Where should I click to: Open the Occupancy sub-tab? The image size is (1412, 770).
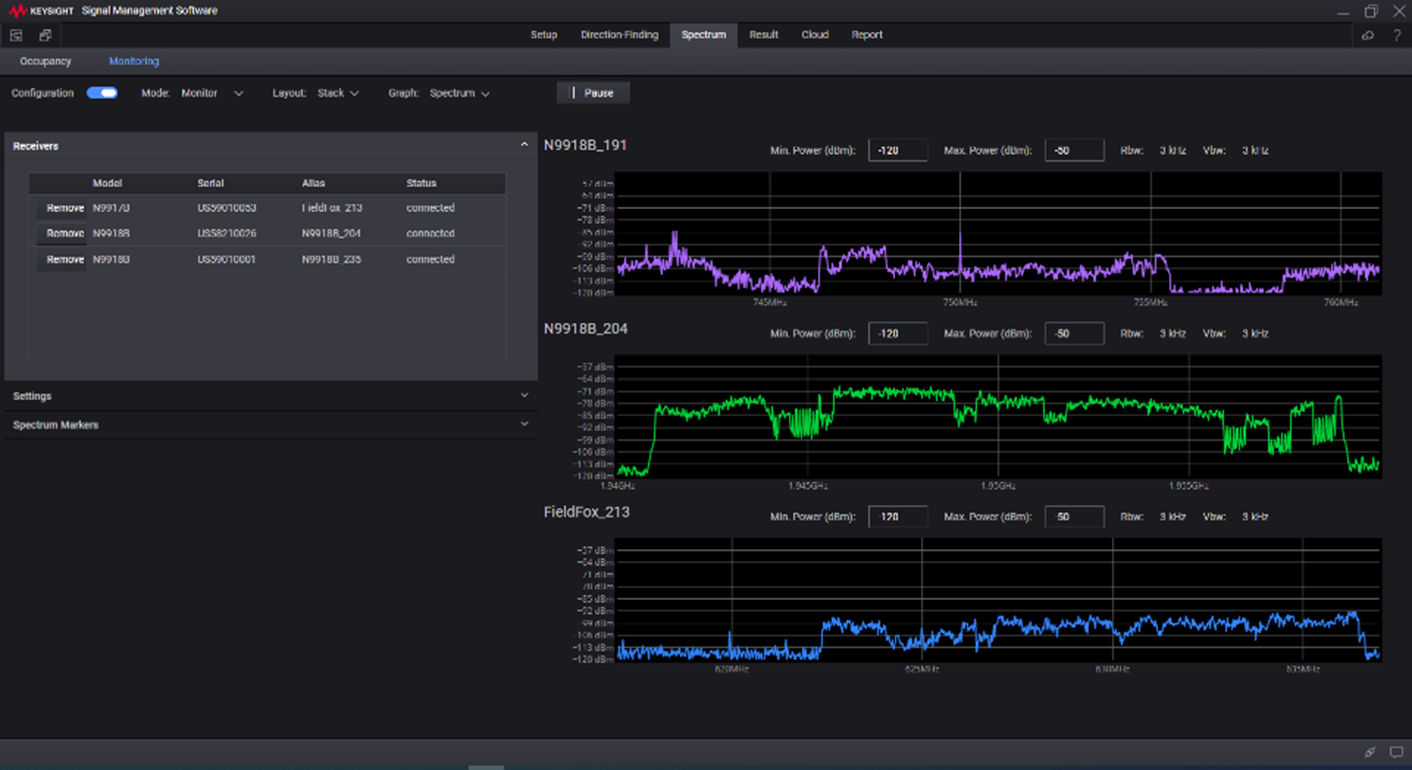(46, 61)
